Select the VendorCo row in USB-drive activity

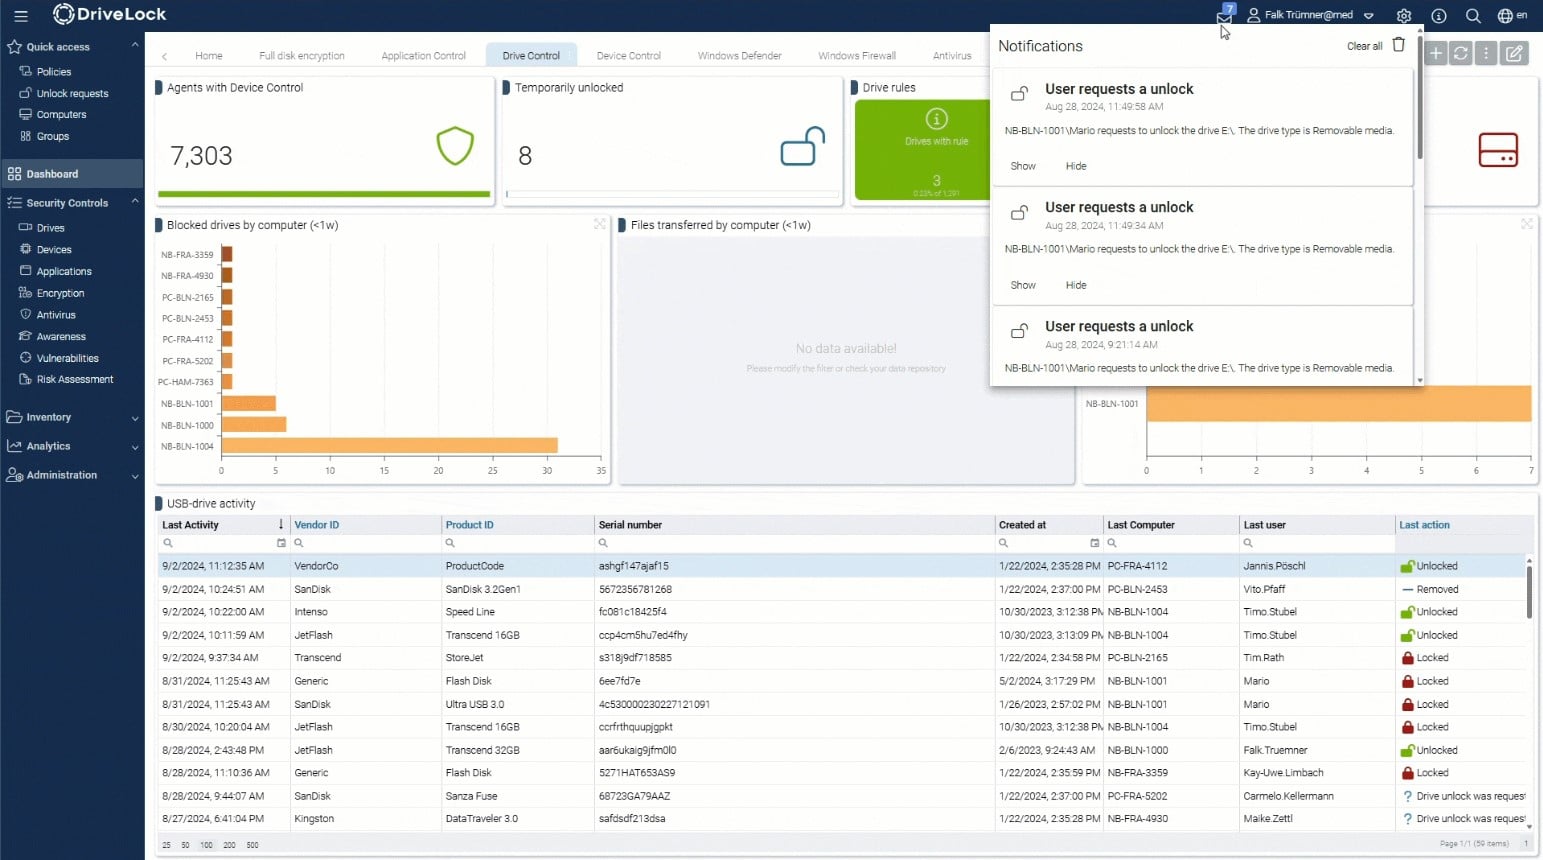pos(842,566)
